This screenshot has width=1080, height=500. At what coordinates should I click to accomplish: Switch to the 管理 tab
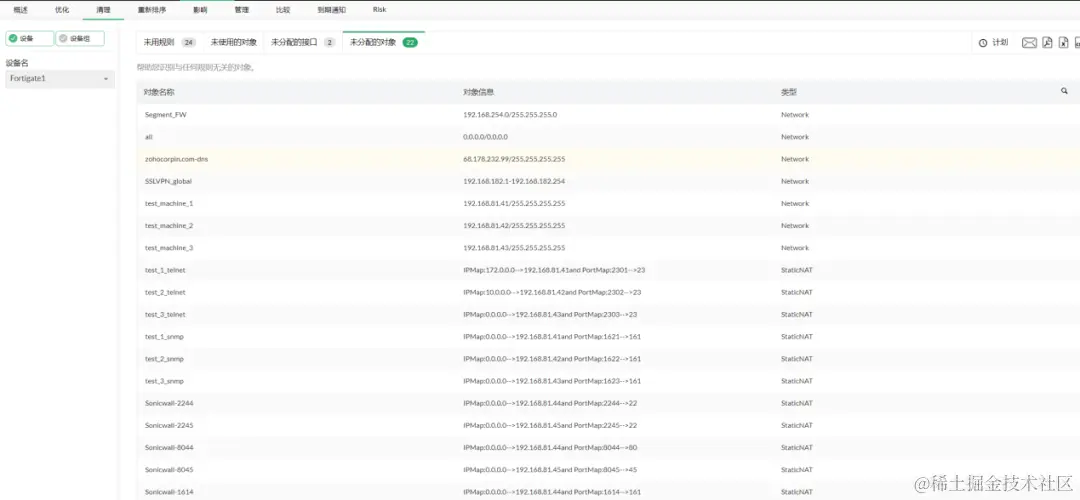(x=241, y=10)
